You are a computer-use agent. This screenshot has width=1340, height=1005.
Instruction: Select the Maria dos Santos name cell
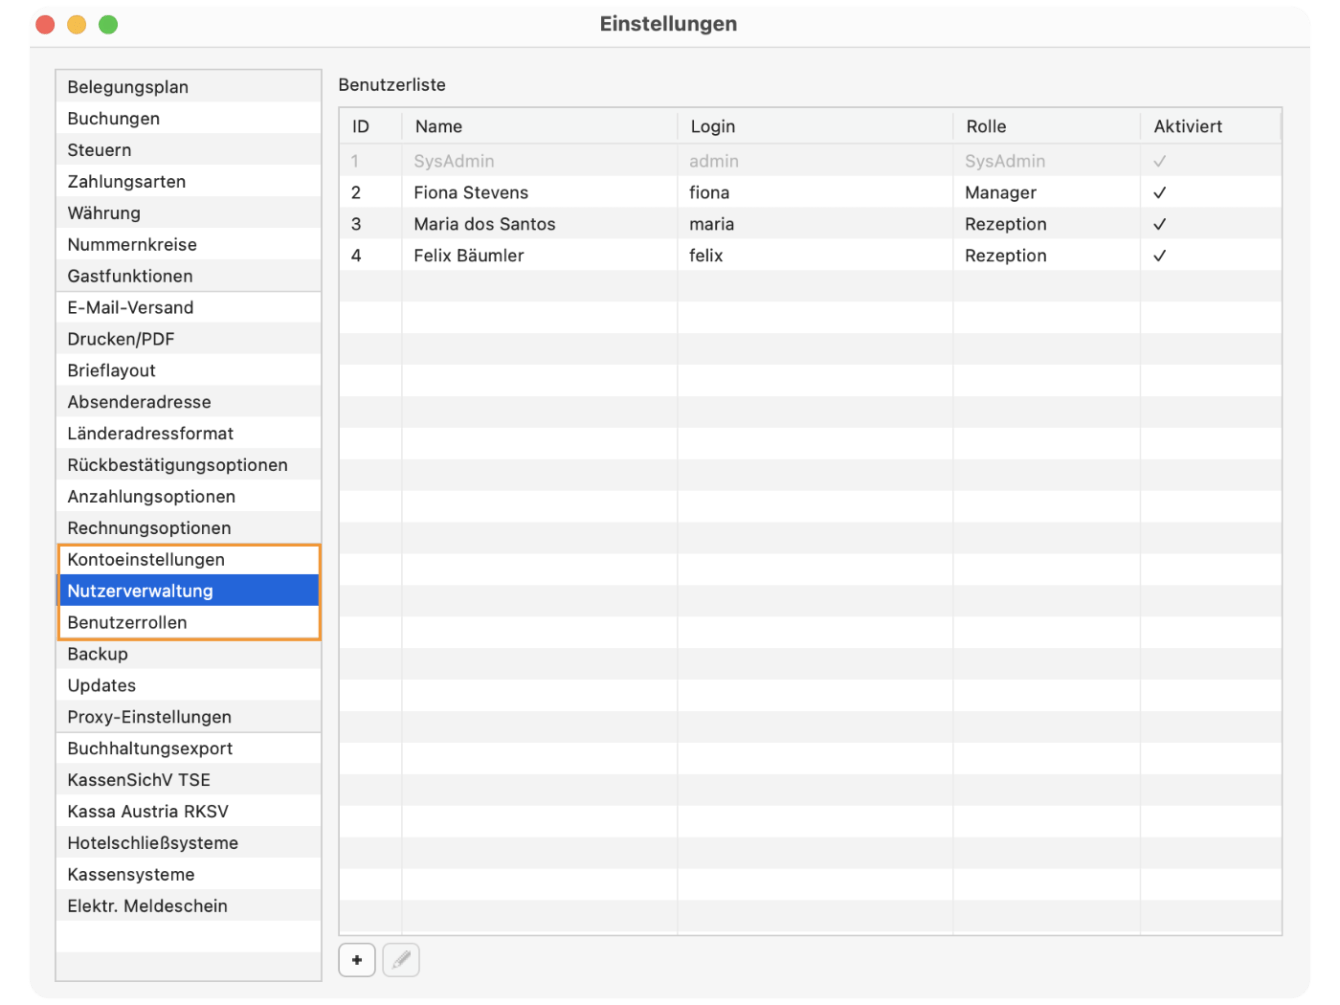[x=540, y=224]
